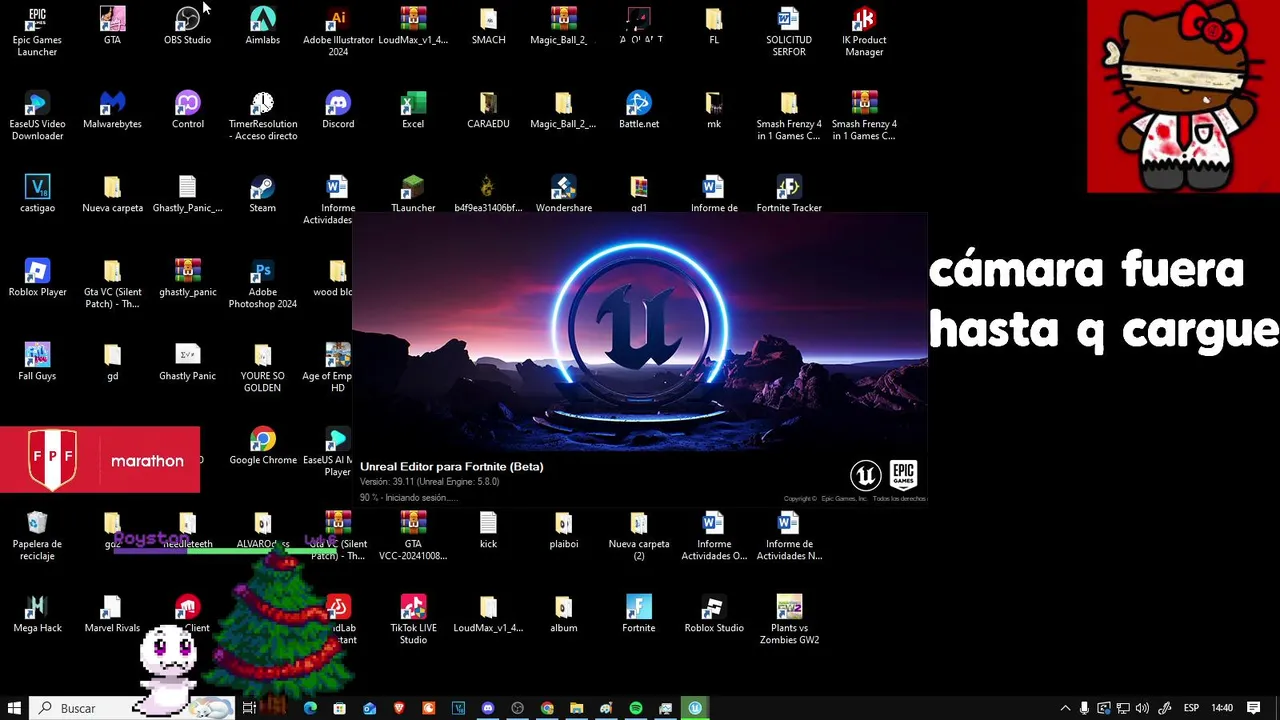Open Brave browser from the taskbar
Screen dimensions: 1280x720
tap(399, 708)
